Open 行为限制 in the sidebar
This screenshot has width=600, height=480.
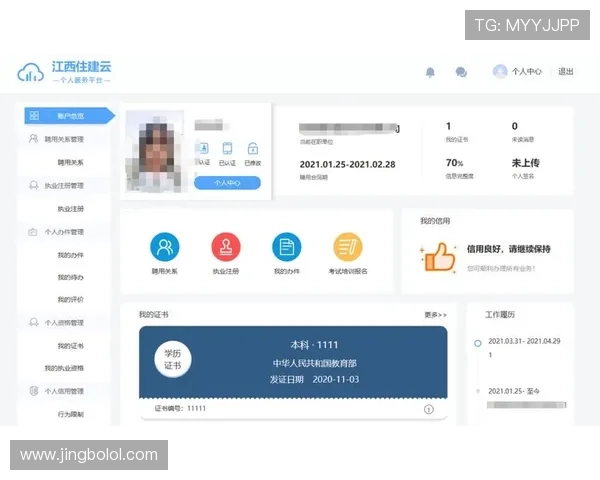tap(70, 414)
